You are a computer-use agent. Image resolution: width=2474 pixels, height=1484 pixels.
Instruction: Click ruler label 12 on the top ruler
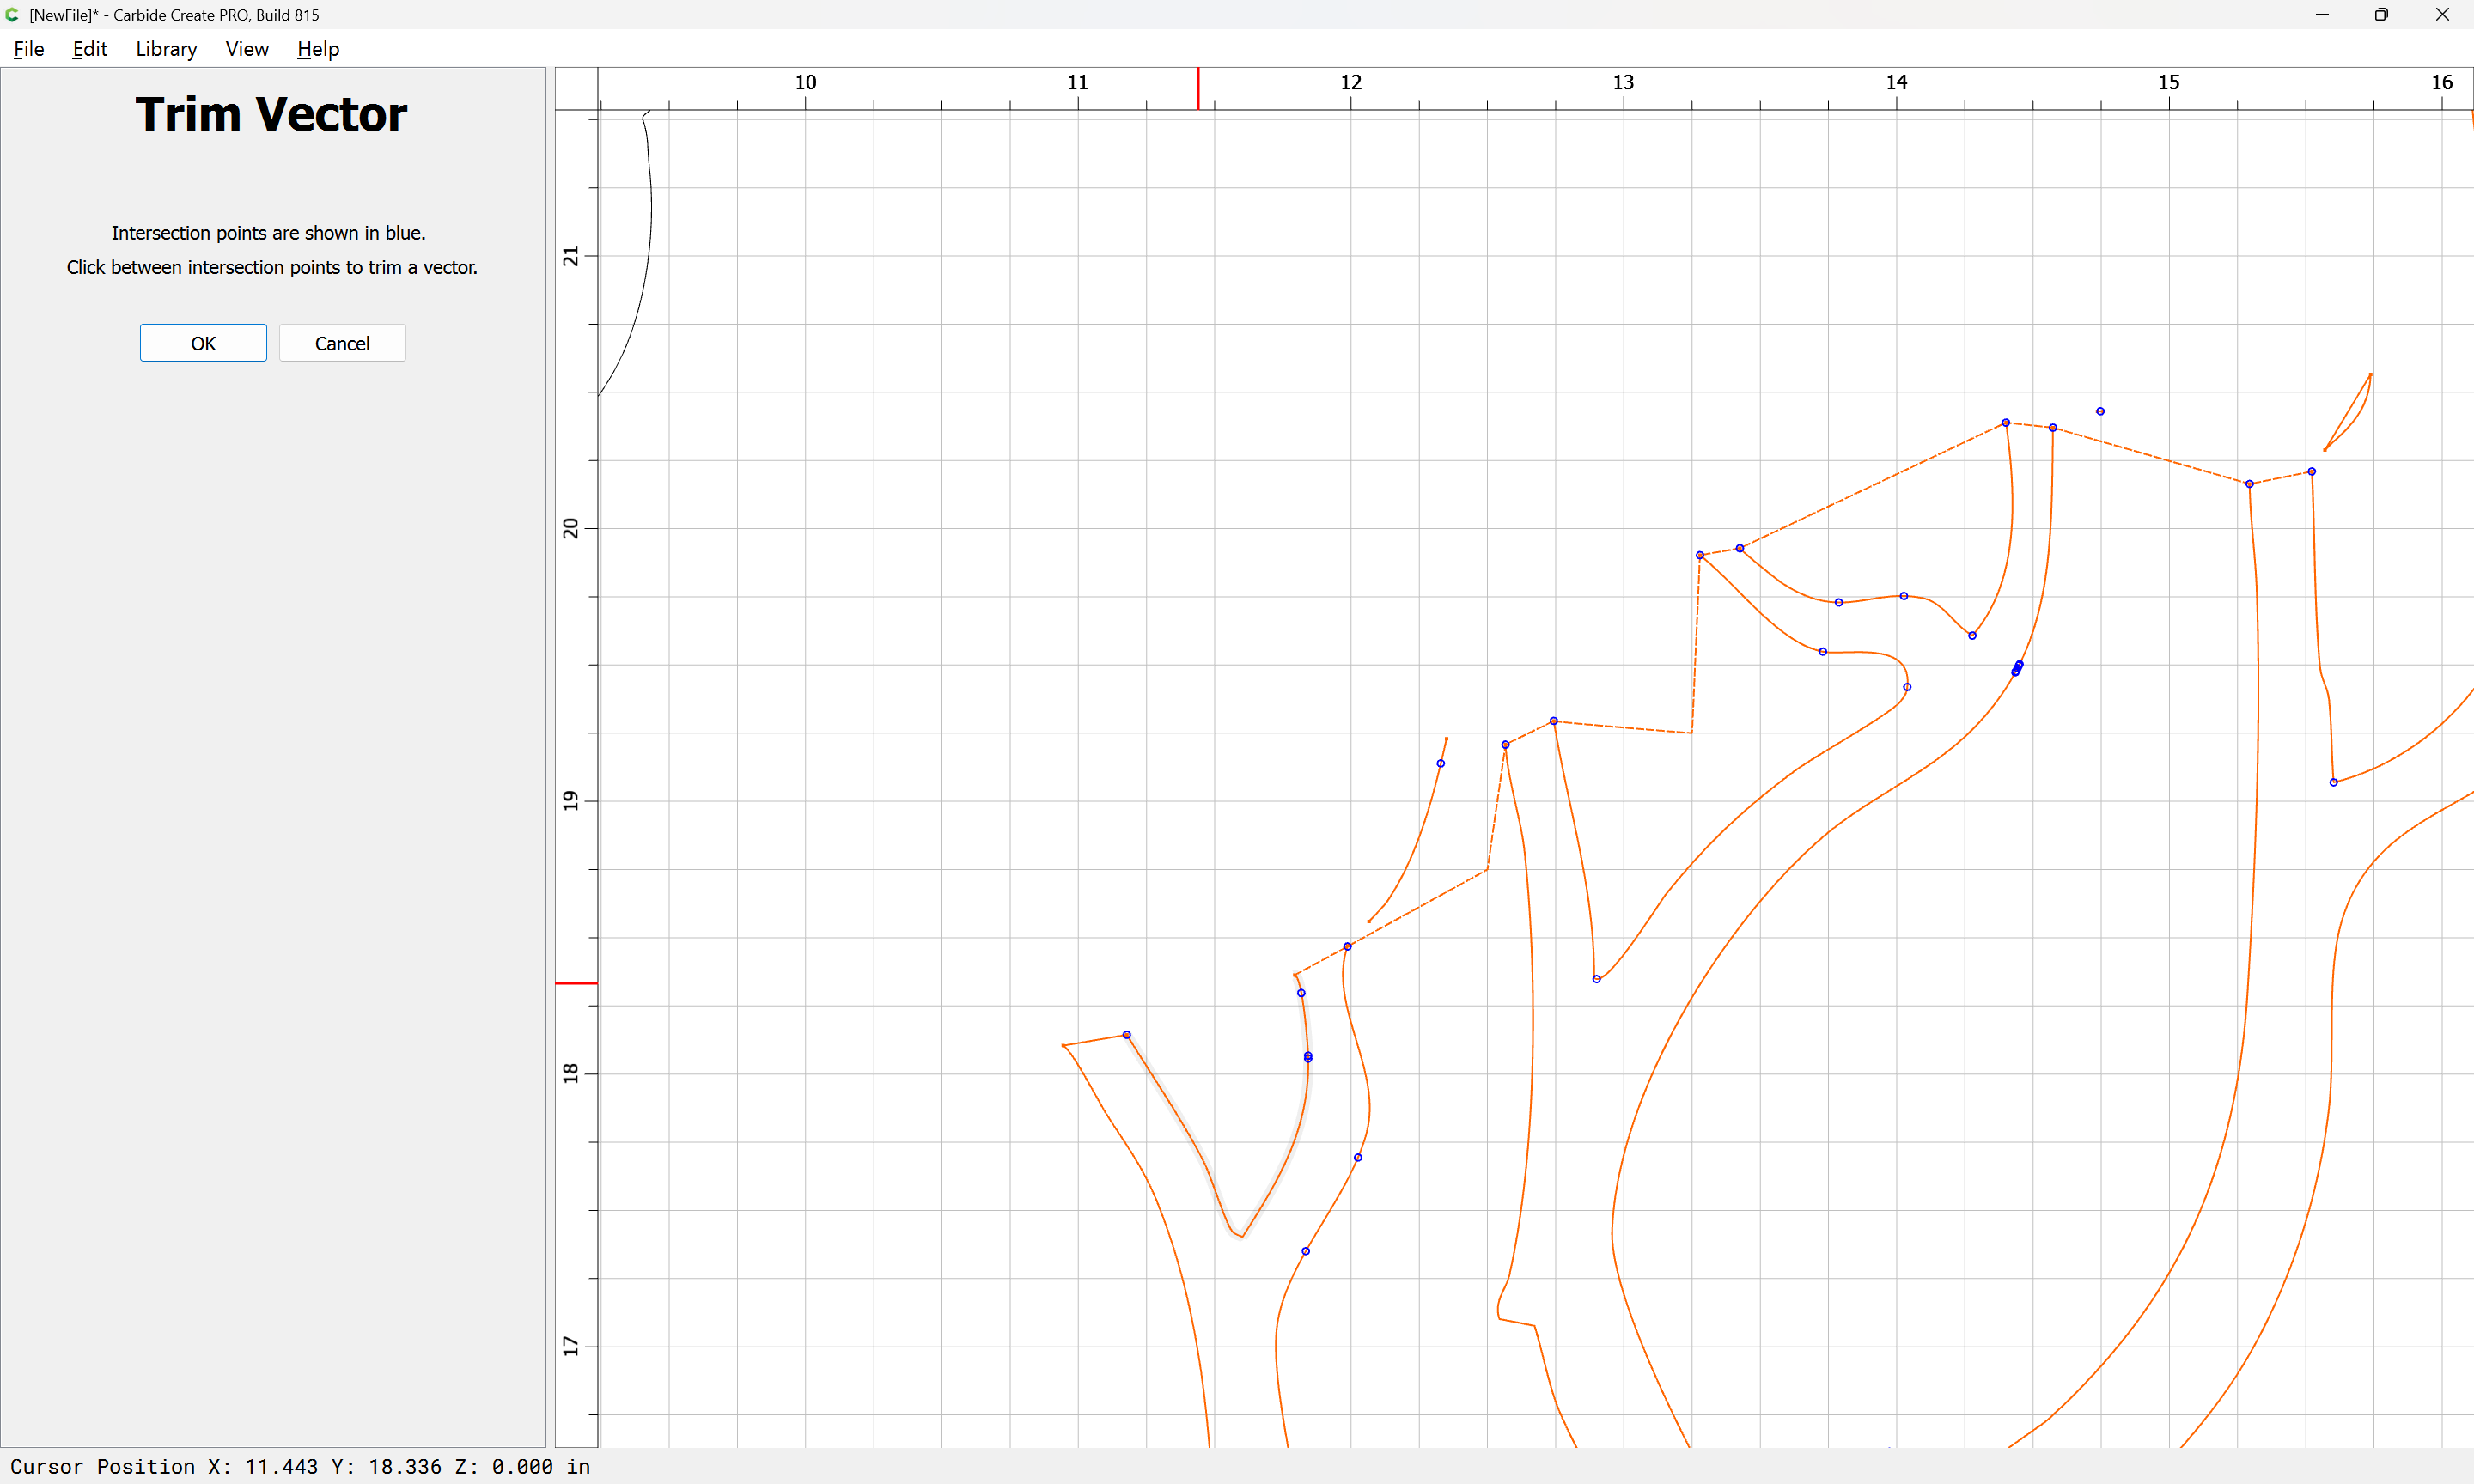point(1351,82)
